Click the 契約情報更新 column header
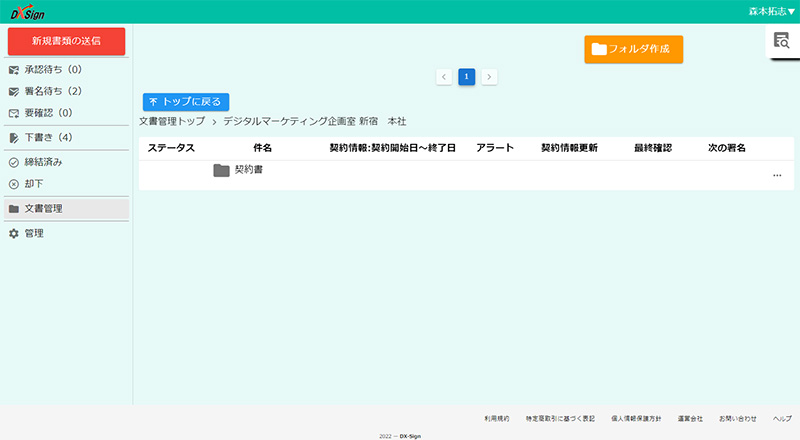Image resolution: width=800 pixels, height=440 pixels. [569, 148]
